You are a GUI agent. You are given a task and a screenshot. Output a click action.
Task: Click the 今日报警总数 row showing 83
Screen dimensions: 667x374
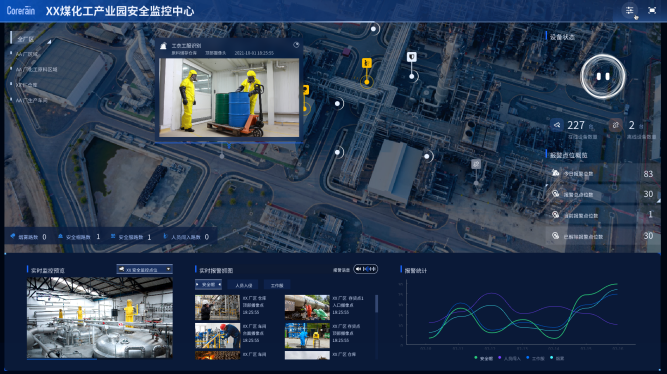coord(604,174)
